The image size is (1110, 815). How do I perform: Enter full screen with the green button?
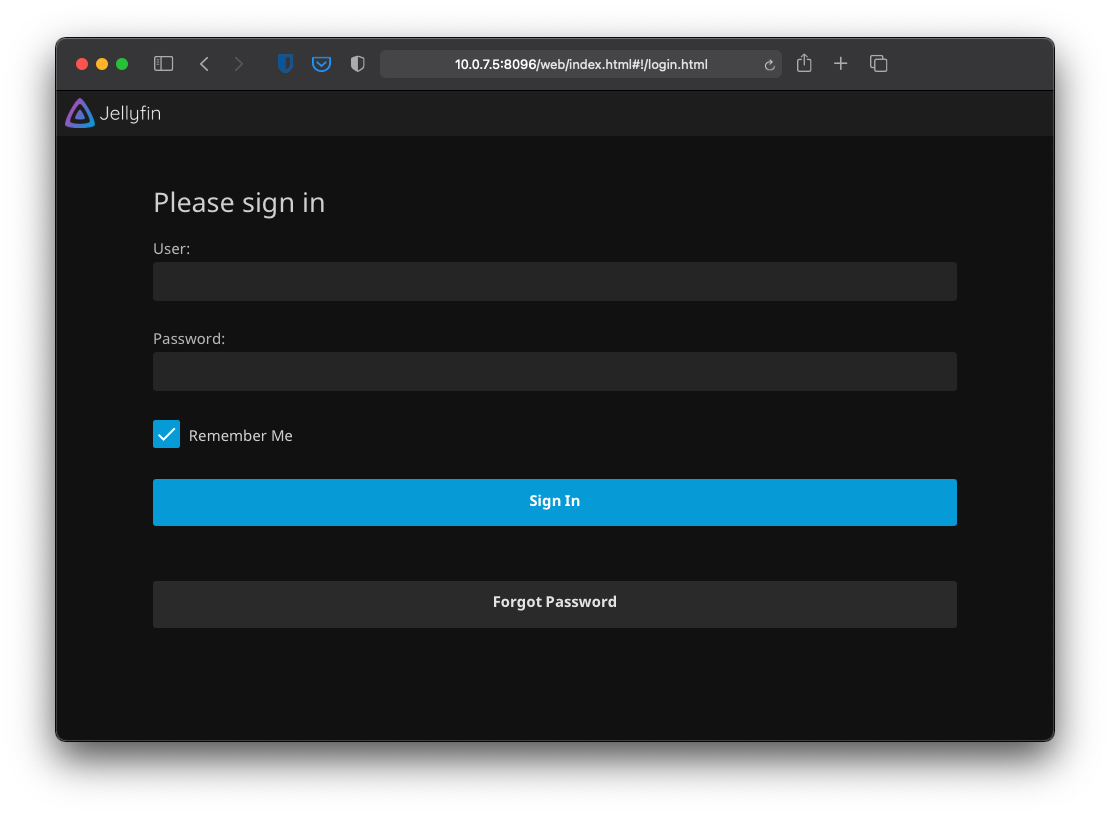(122, 64)
